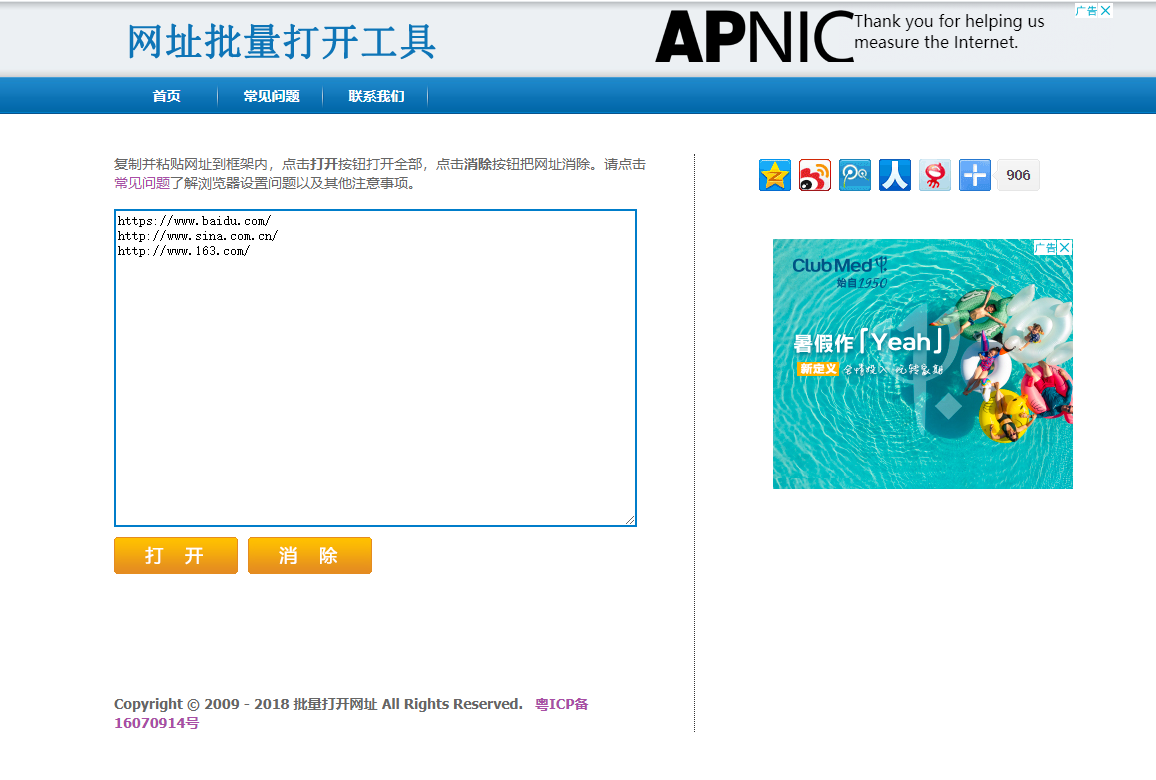Click the Copyright 2009 - 2018 text

click(x=318, y=704)
